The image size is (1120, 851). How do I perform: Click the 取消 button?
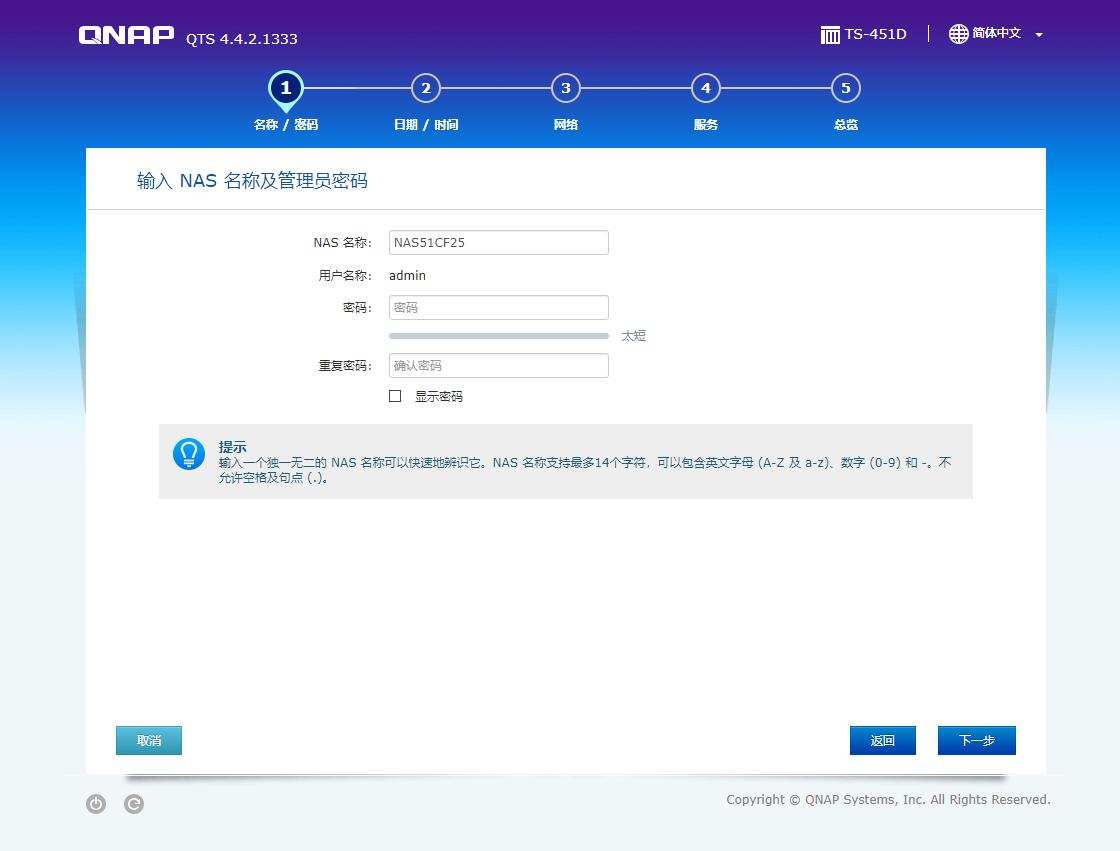148,740
